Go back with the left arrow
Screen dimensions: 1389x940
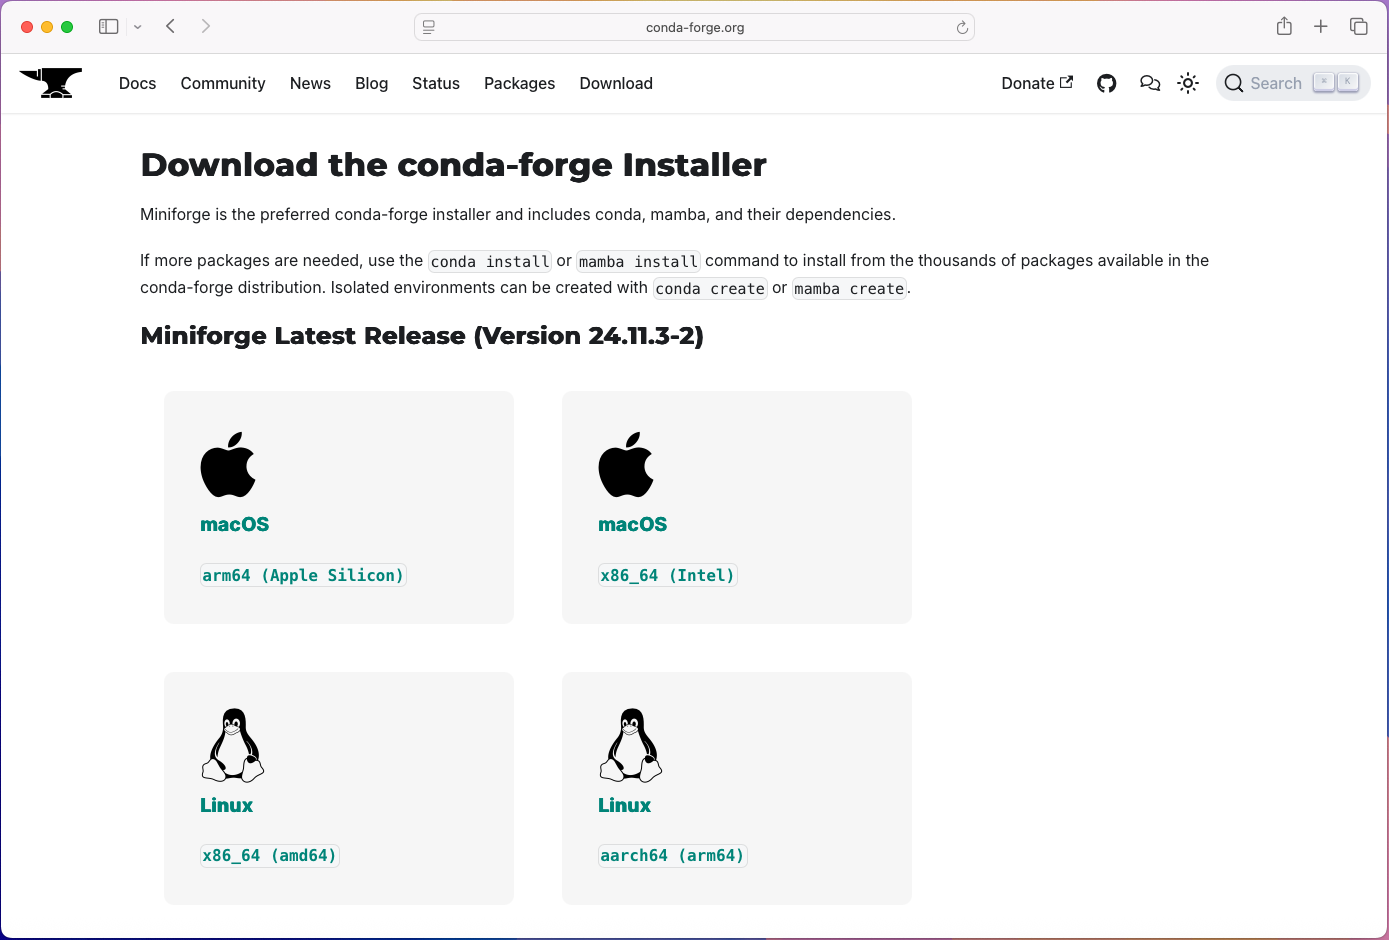171,26
